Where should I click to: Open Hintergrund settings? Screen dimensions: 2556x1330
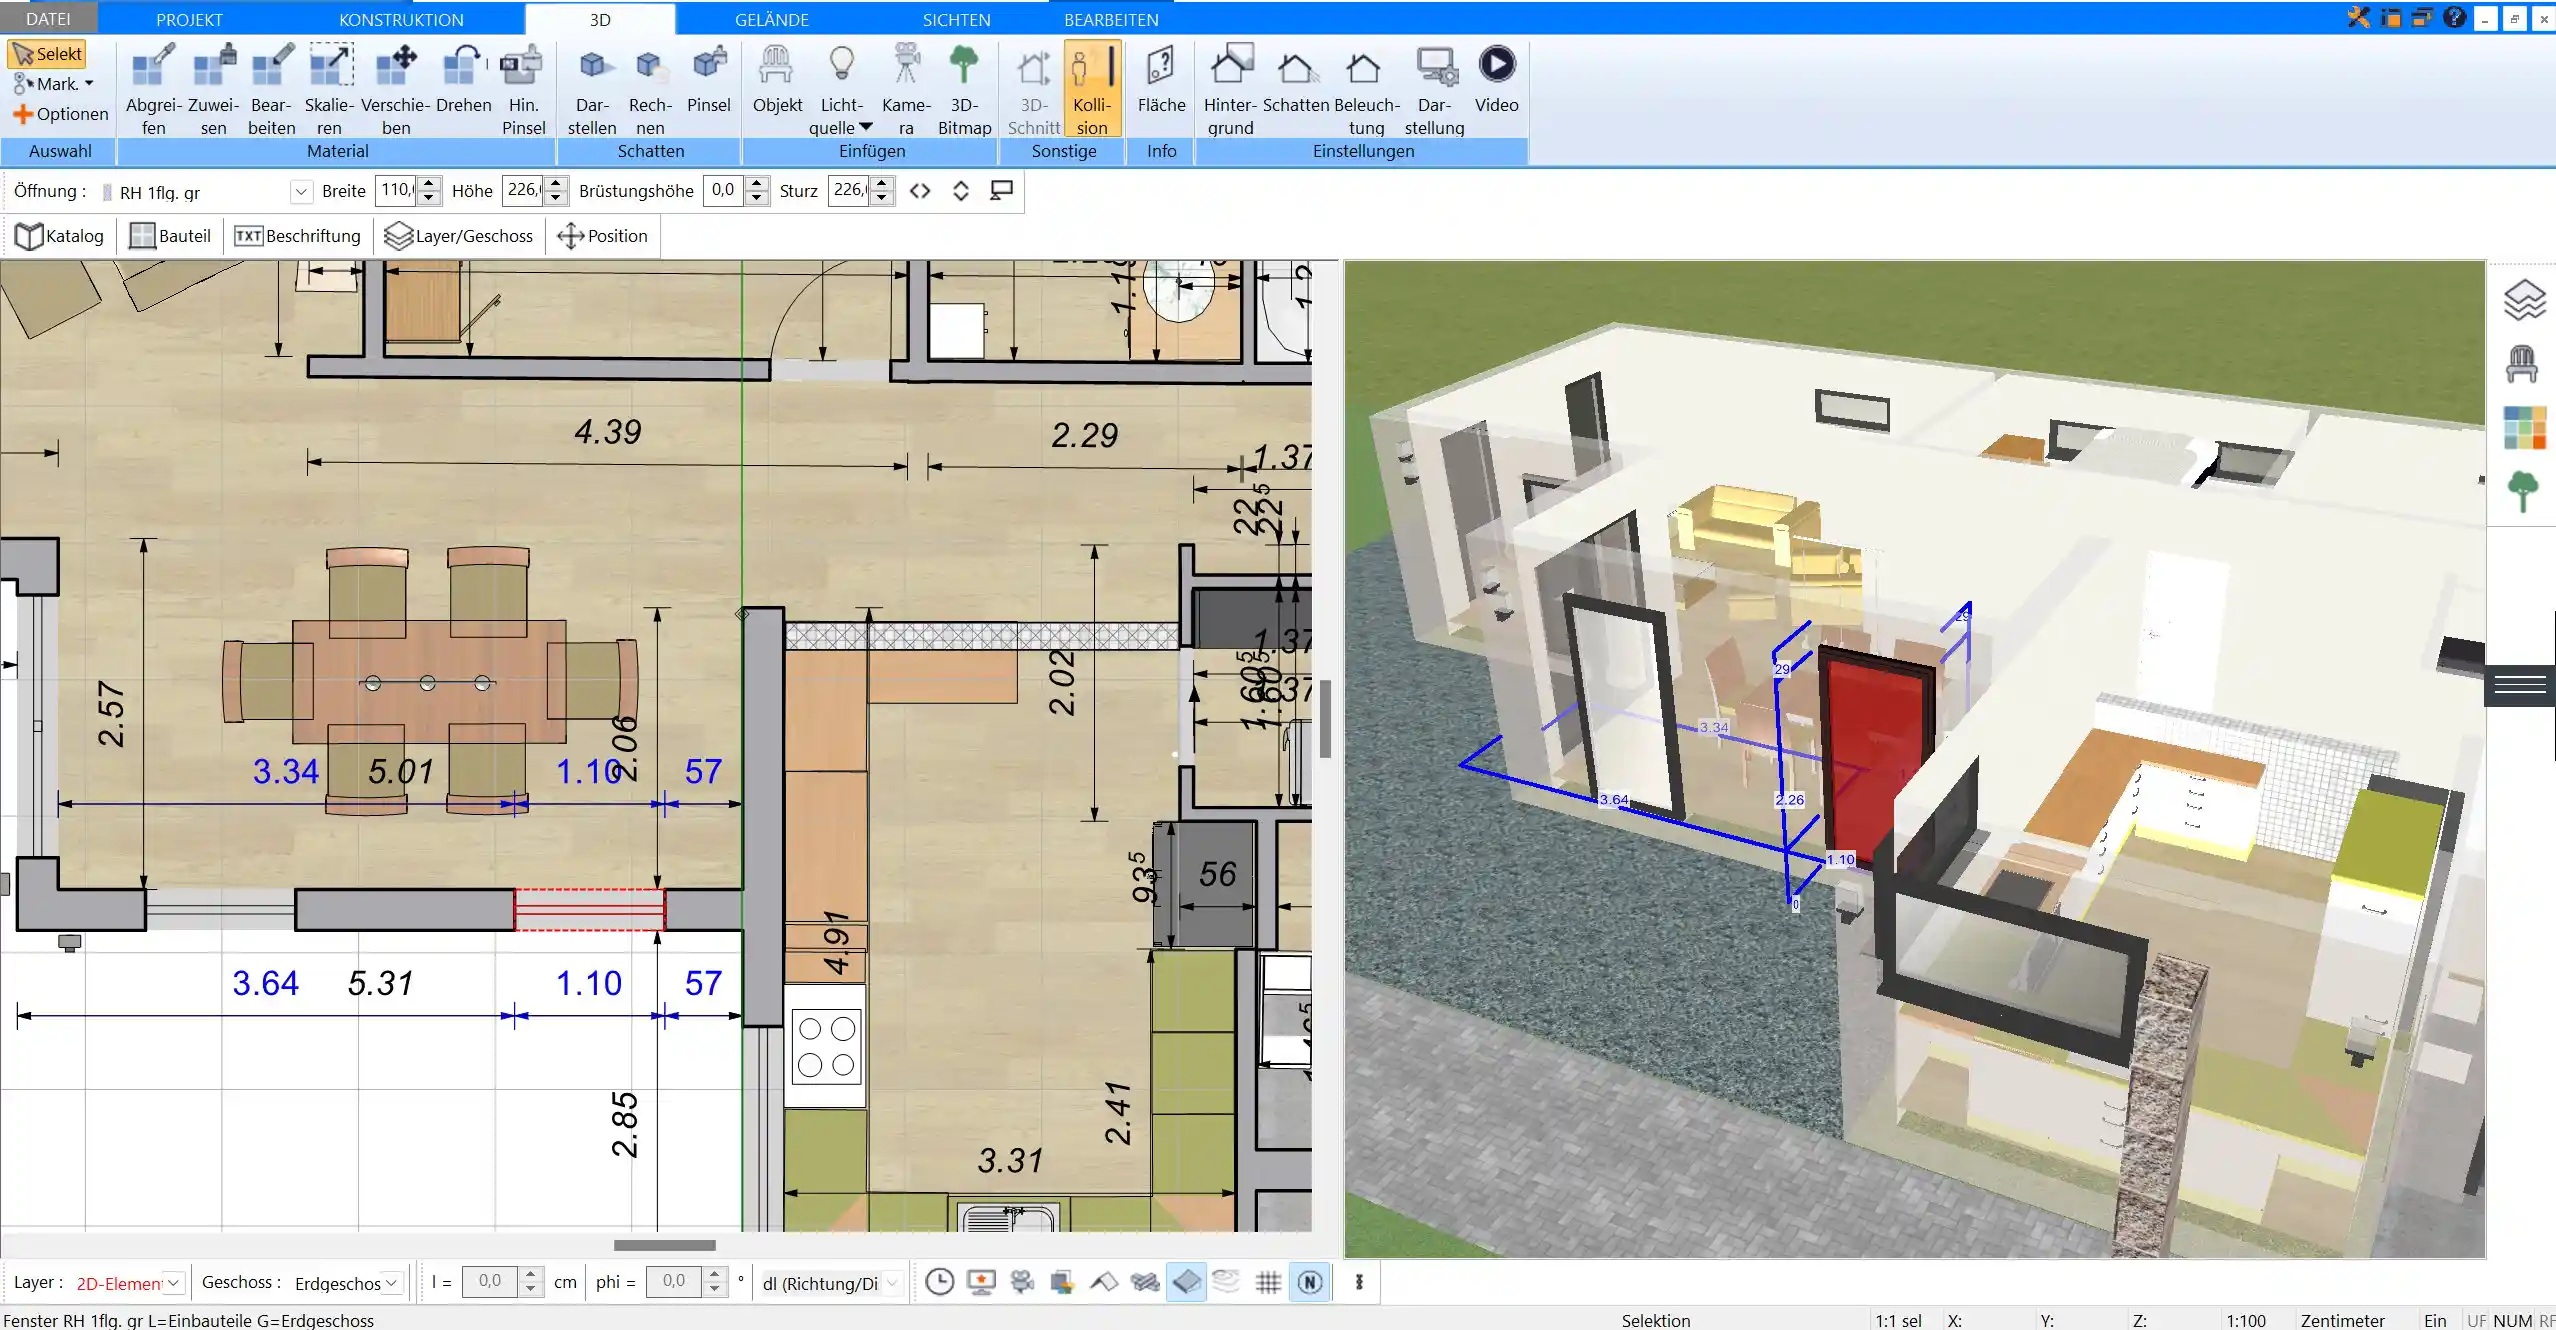[x=1230, y=89]
